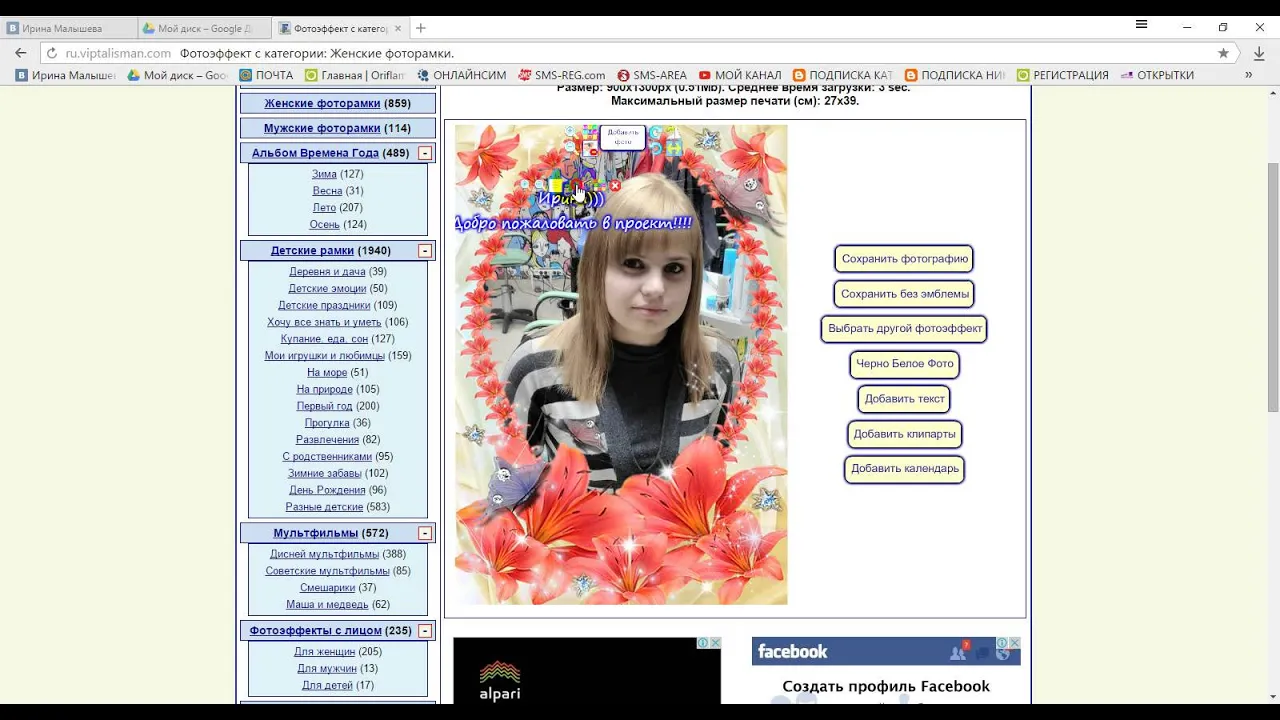Open Разные детские link

point(324,508)
